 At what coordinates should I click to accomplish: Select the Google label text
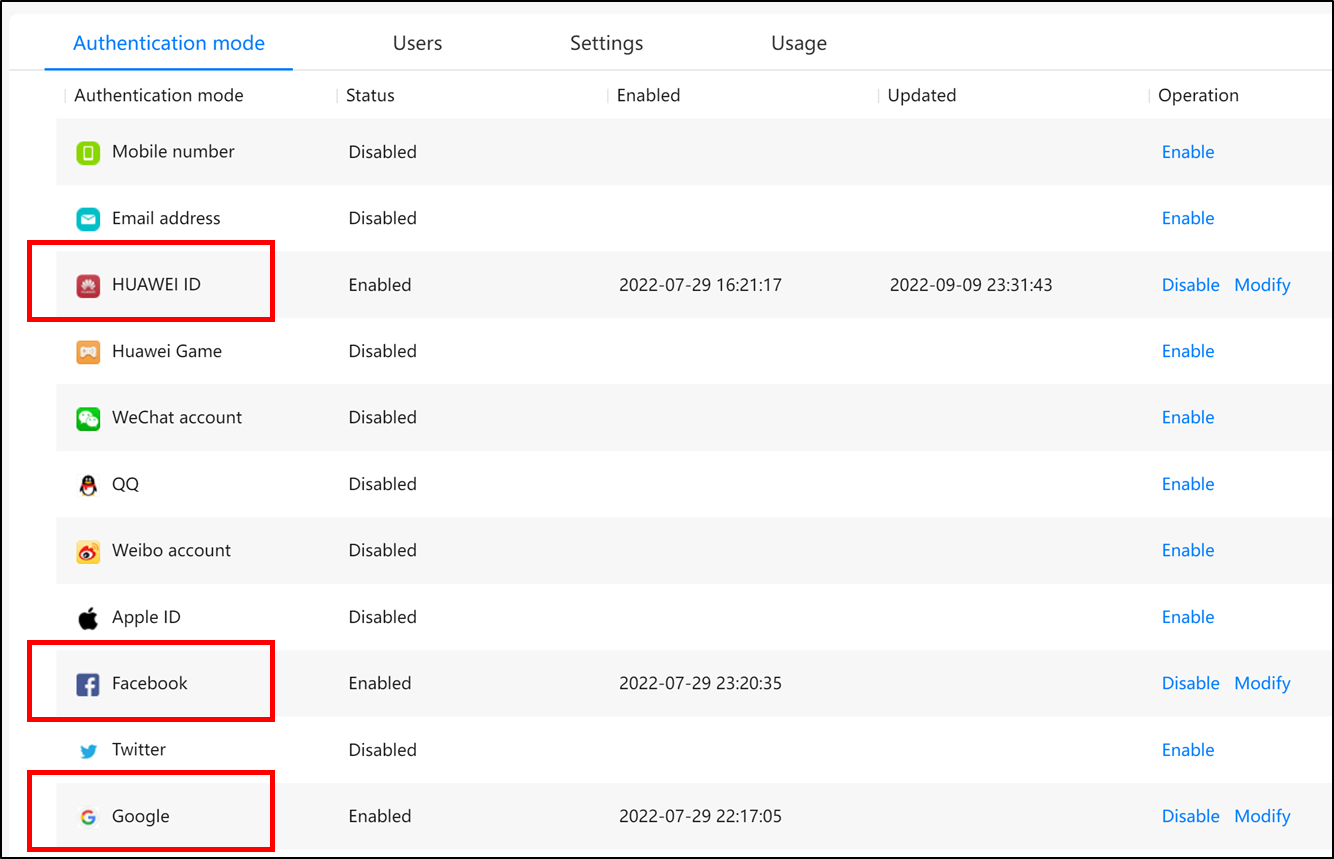pos(141,817)
